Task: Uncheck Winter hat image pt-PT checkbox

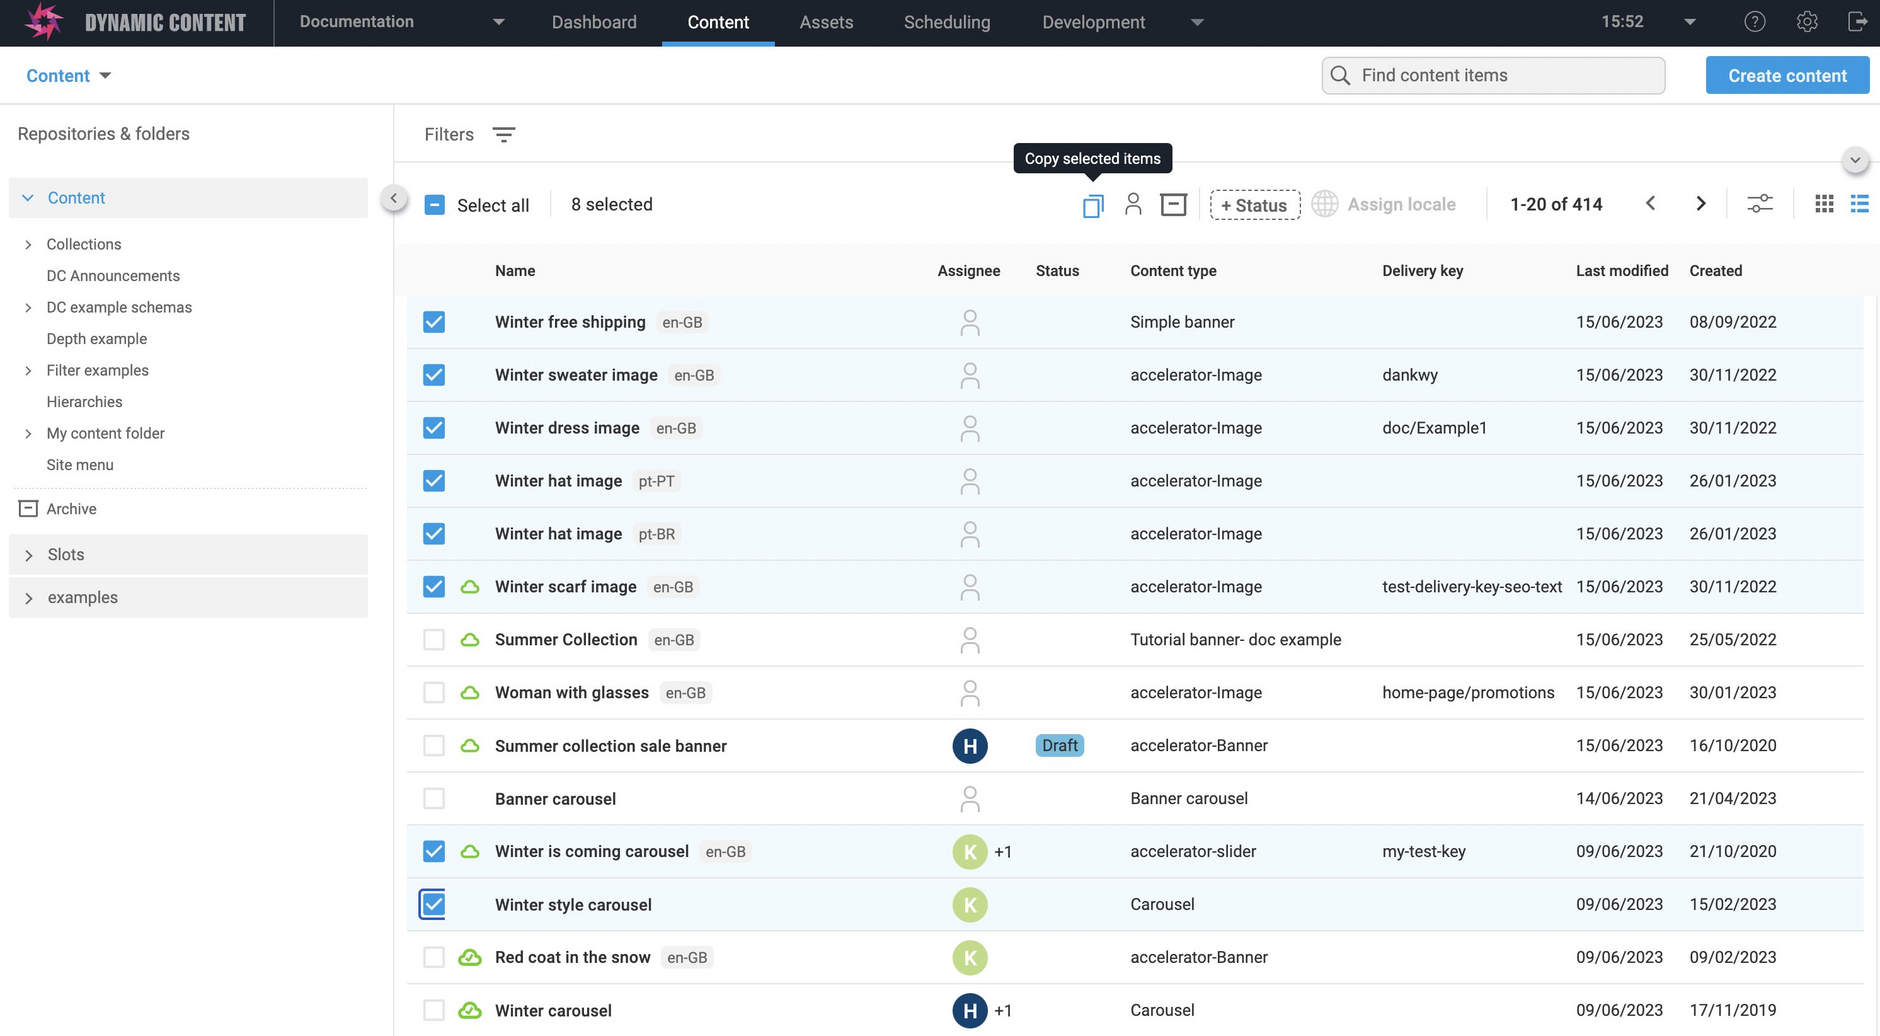Action: [x=434, y=481]
